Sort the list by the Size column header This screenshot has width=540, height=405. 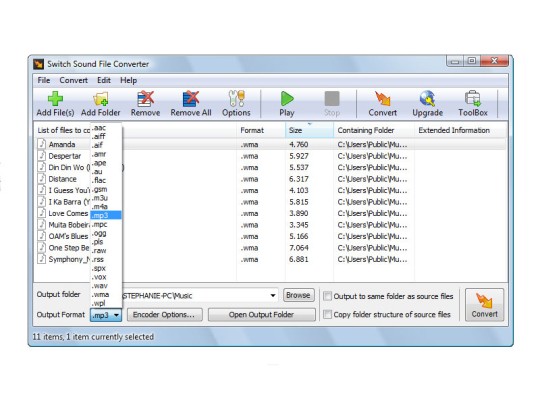pos(309,130)
